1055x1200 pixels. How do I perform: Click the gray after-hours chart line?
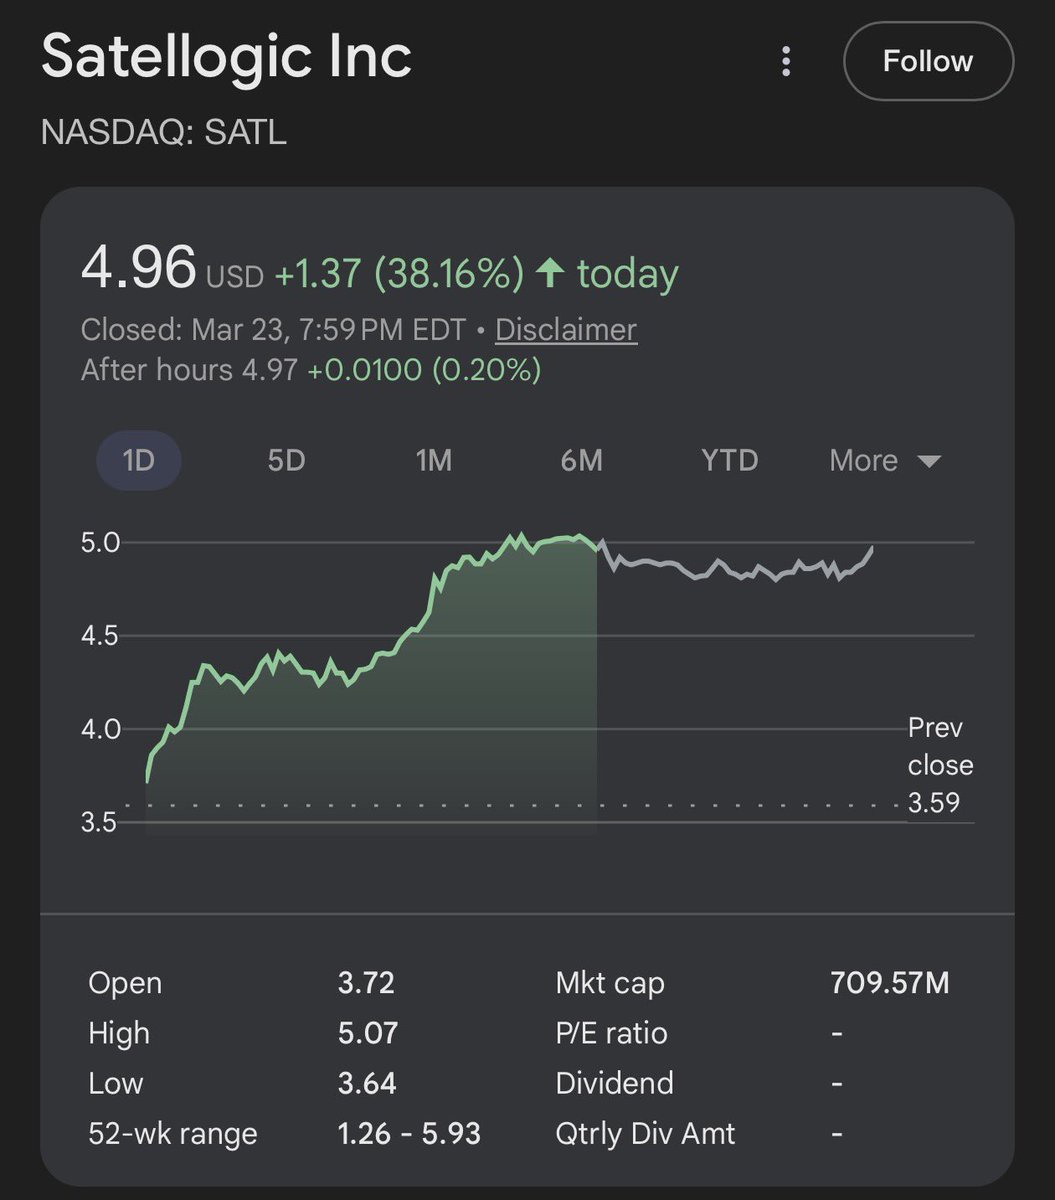[740, 570]
